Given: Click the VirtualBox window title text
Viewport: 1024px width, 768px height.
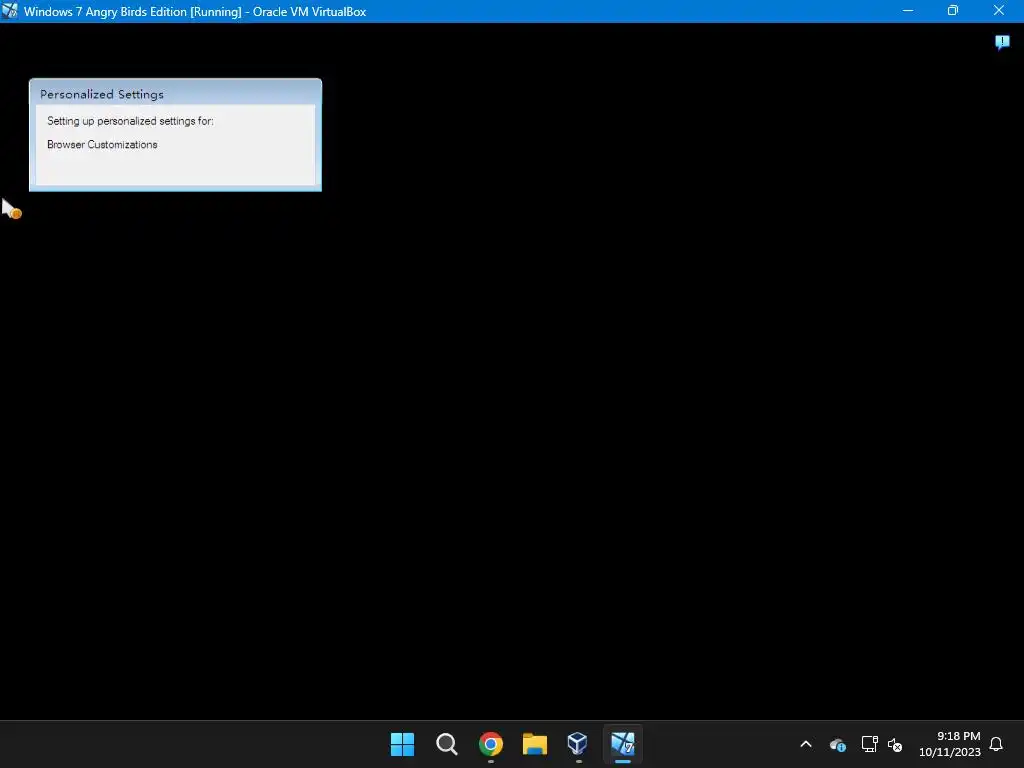Looking at the screenshot, I should [195, 12].
